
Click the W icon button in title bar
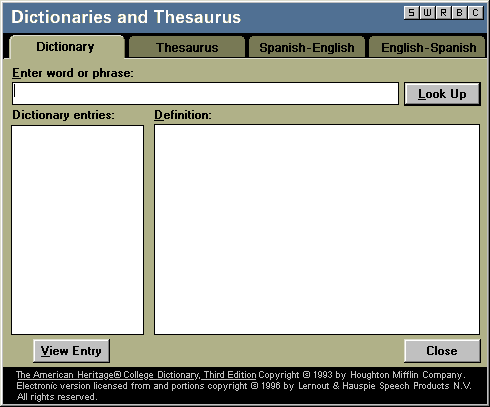[427, 13]
